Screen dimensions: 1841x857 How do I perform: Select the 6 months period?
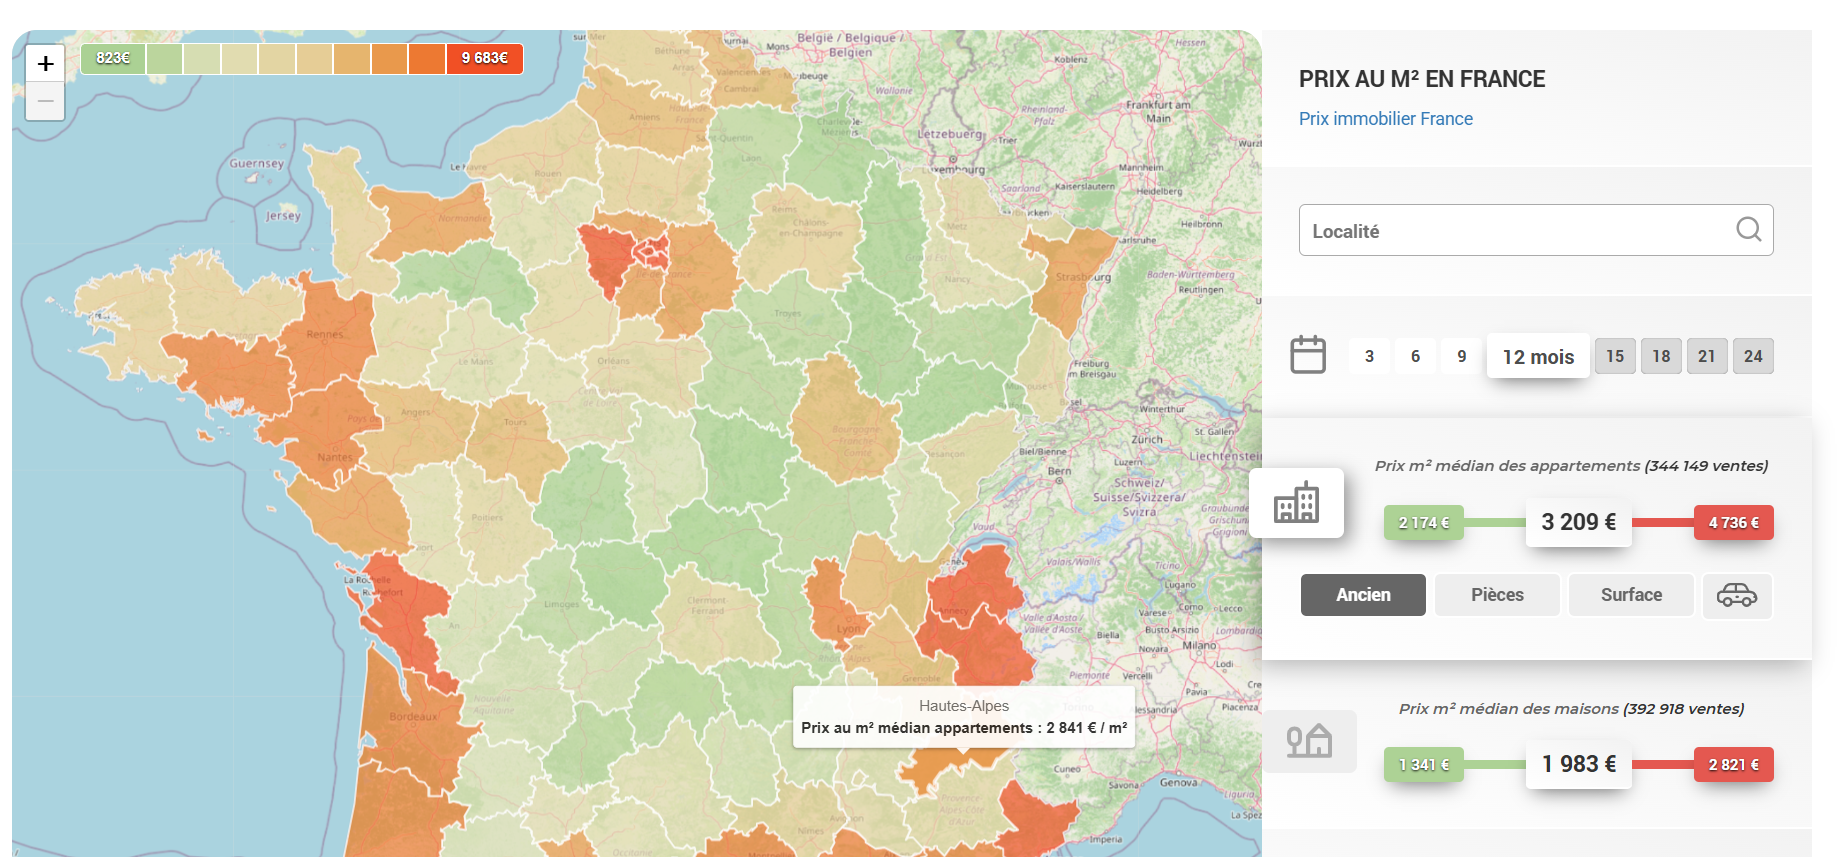point(1415,356)
